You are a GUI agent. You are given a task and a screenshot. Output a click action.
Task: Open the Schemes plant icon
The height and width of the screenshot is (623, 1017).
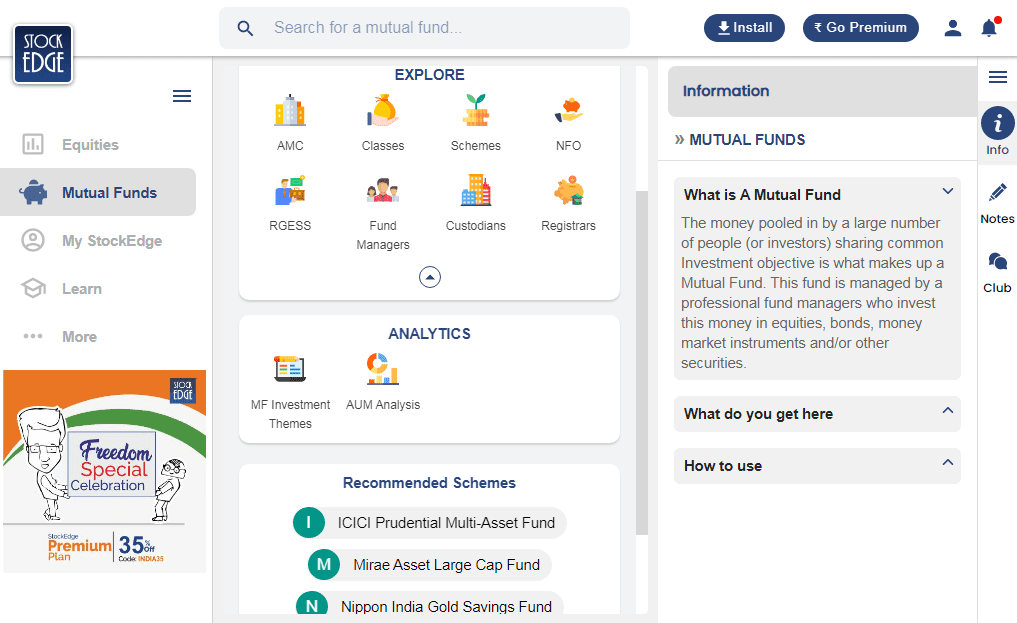475,110
